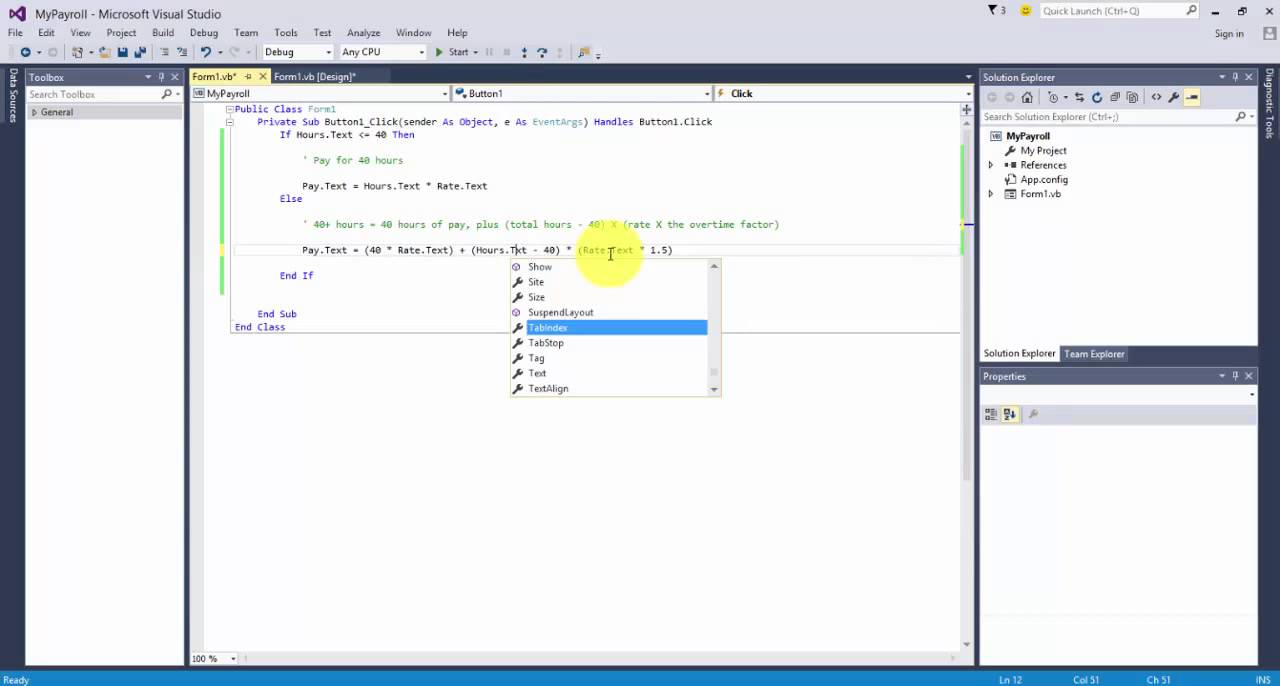This screenshot has height=686, width=1280.
Task: Click the Find in Files toolbar icon
Action: point(584,52)
